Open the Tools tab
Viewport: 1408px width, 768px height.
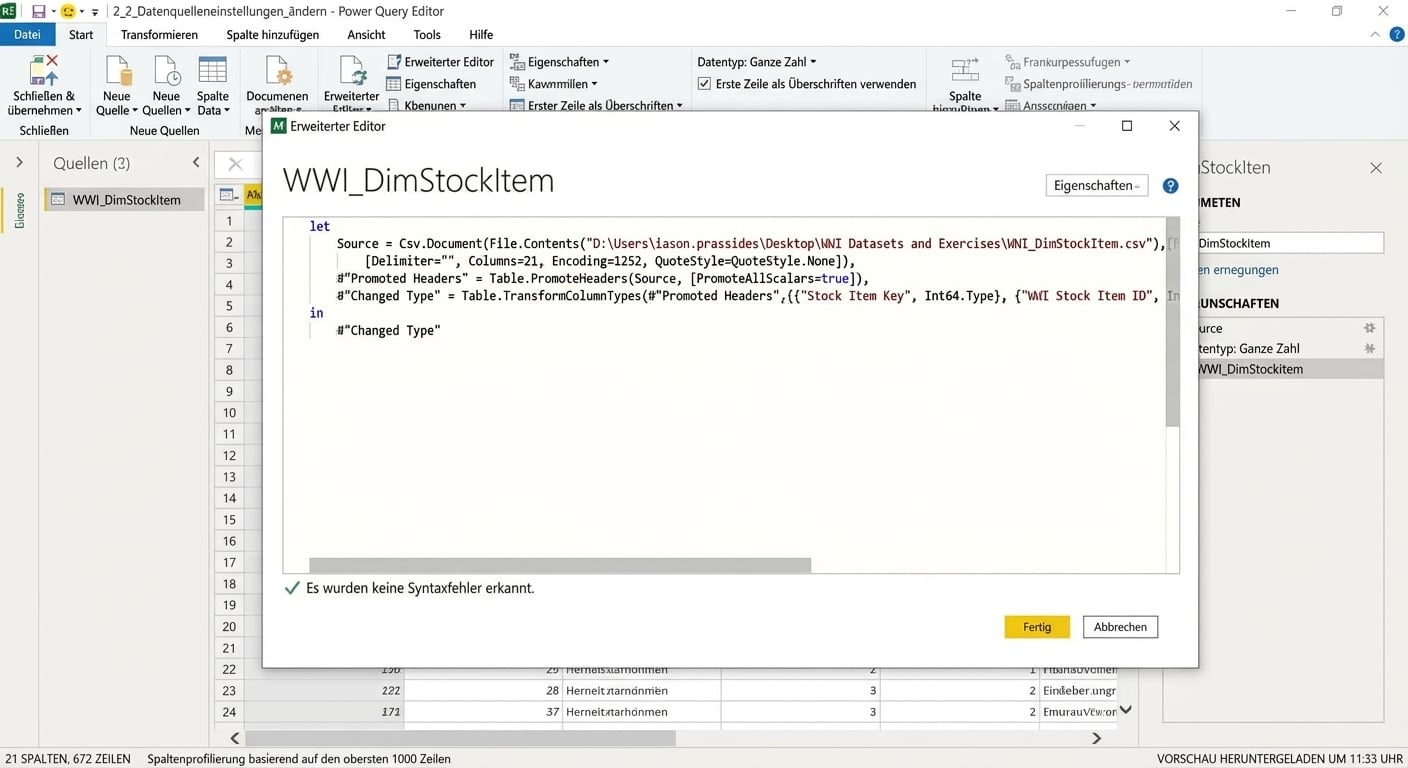tap(427, 34)
